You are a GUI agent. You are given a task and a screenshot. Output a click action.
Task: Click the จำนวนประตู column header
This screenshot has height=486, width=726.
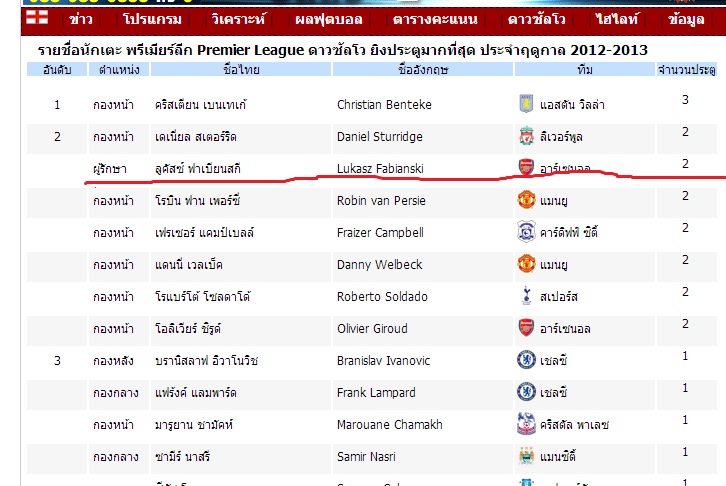coord(687,70)
